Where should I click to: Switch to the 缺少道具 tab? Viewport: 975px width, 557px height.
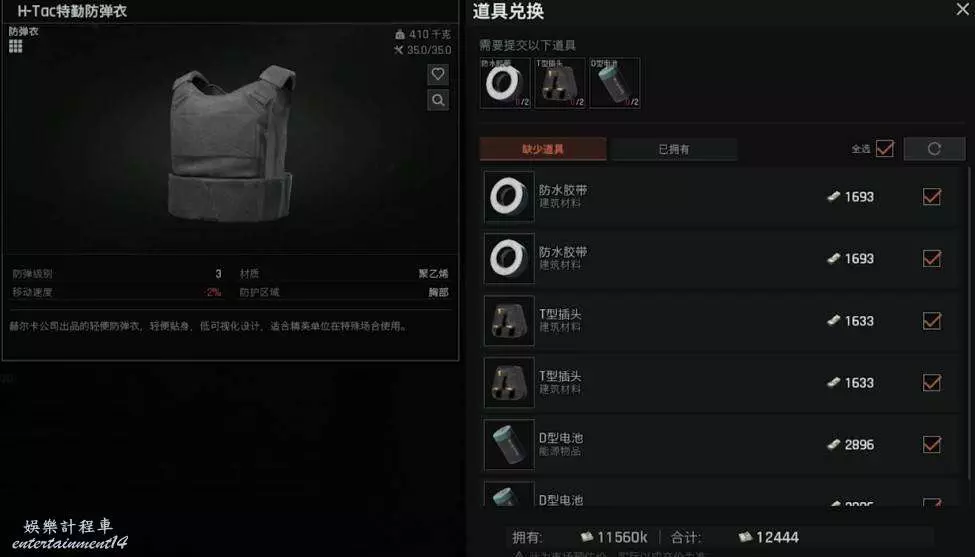point(543,149)
